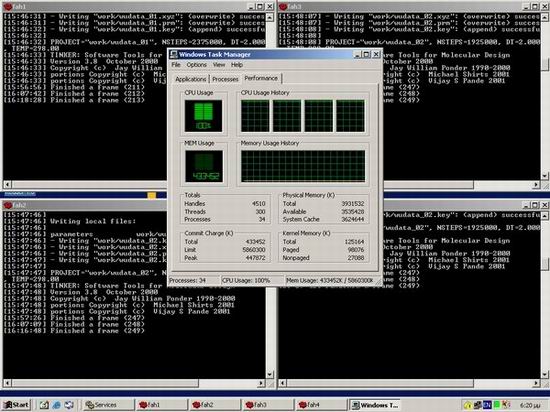550x412 pixels.
Task: Click the Commit Charge Limit value
Action: click(x=254, y=250)
